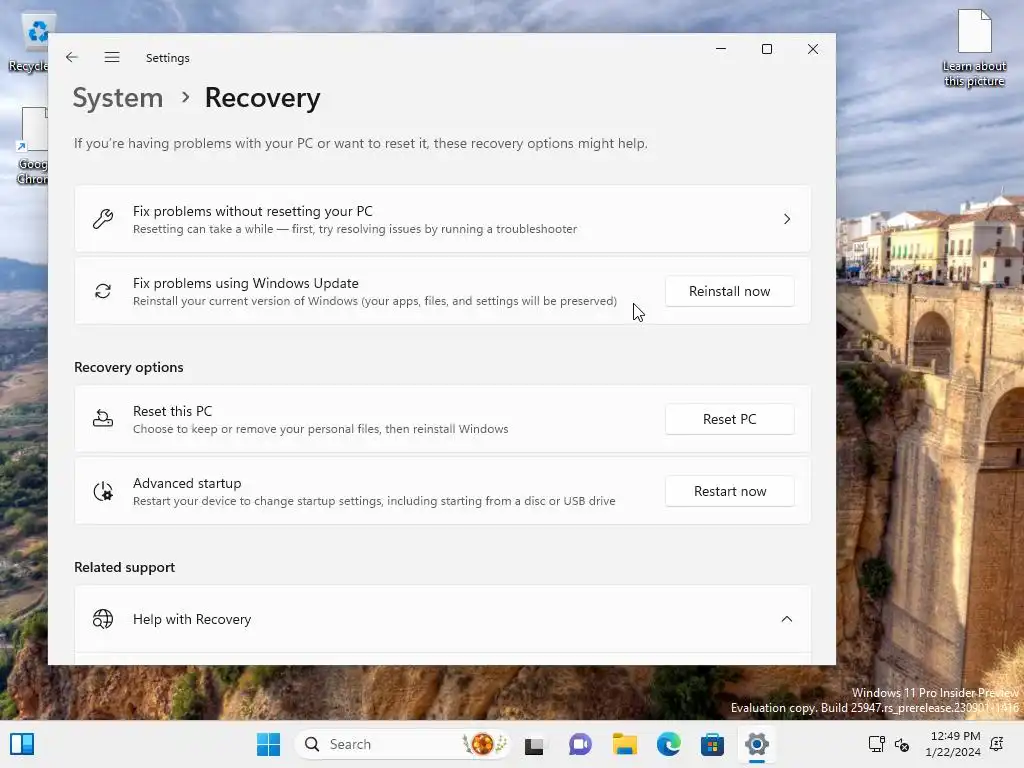
Task: Click the Reset this PC icon
Action: [103, 419]
